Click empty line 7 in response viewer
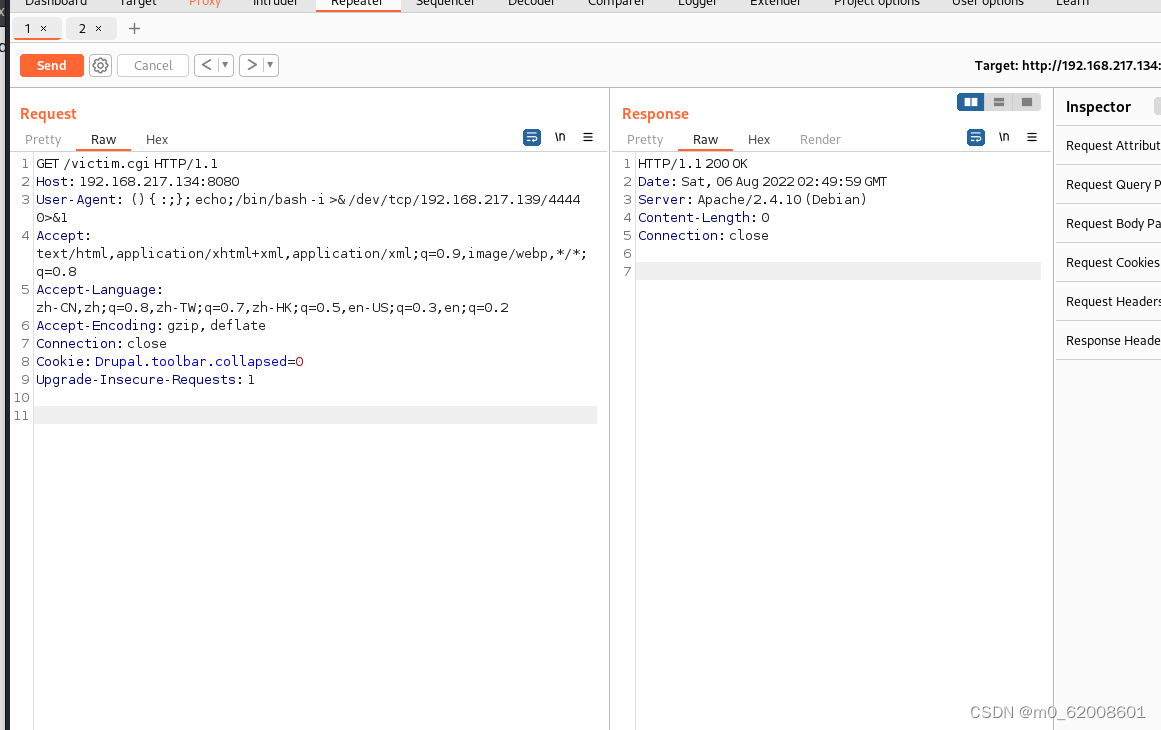Screen dimensions: 1161x730 [838, 271]
